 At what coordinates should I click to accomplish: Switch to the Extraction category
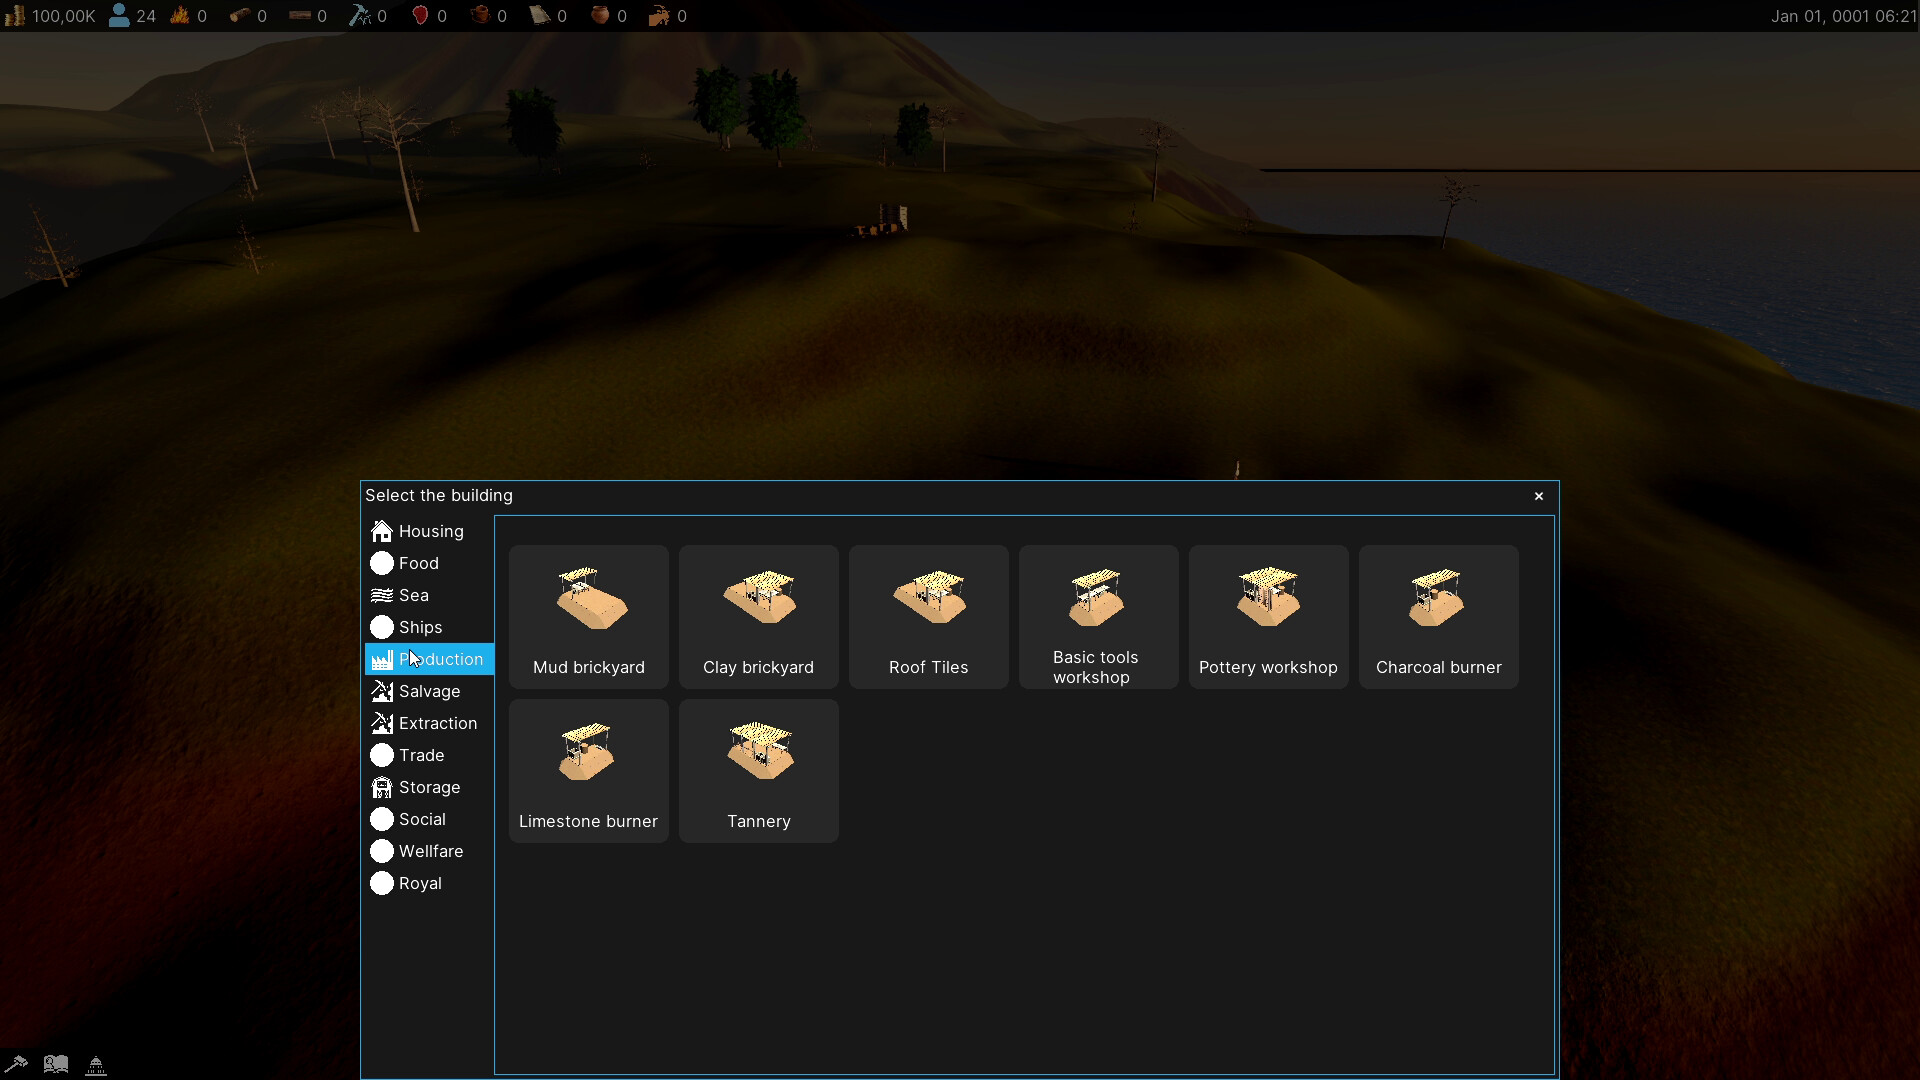coord(429,723)
